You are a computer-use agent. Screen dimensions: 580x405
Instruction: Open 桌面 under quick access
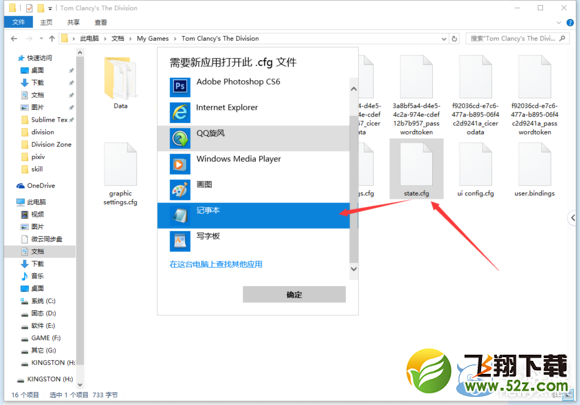33,70
